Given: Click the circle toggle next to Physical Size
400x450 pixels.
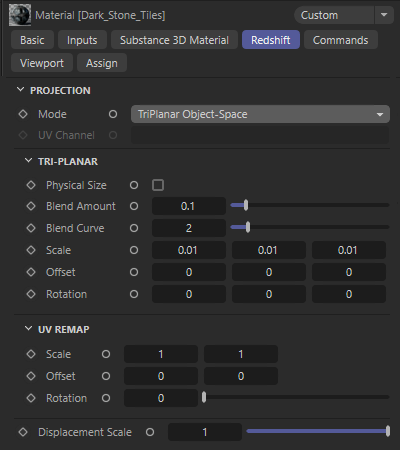Looking at the screenshot, I should 134,185.
